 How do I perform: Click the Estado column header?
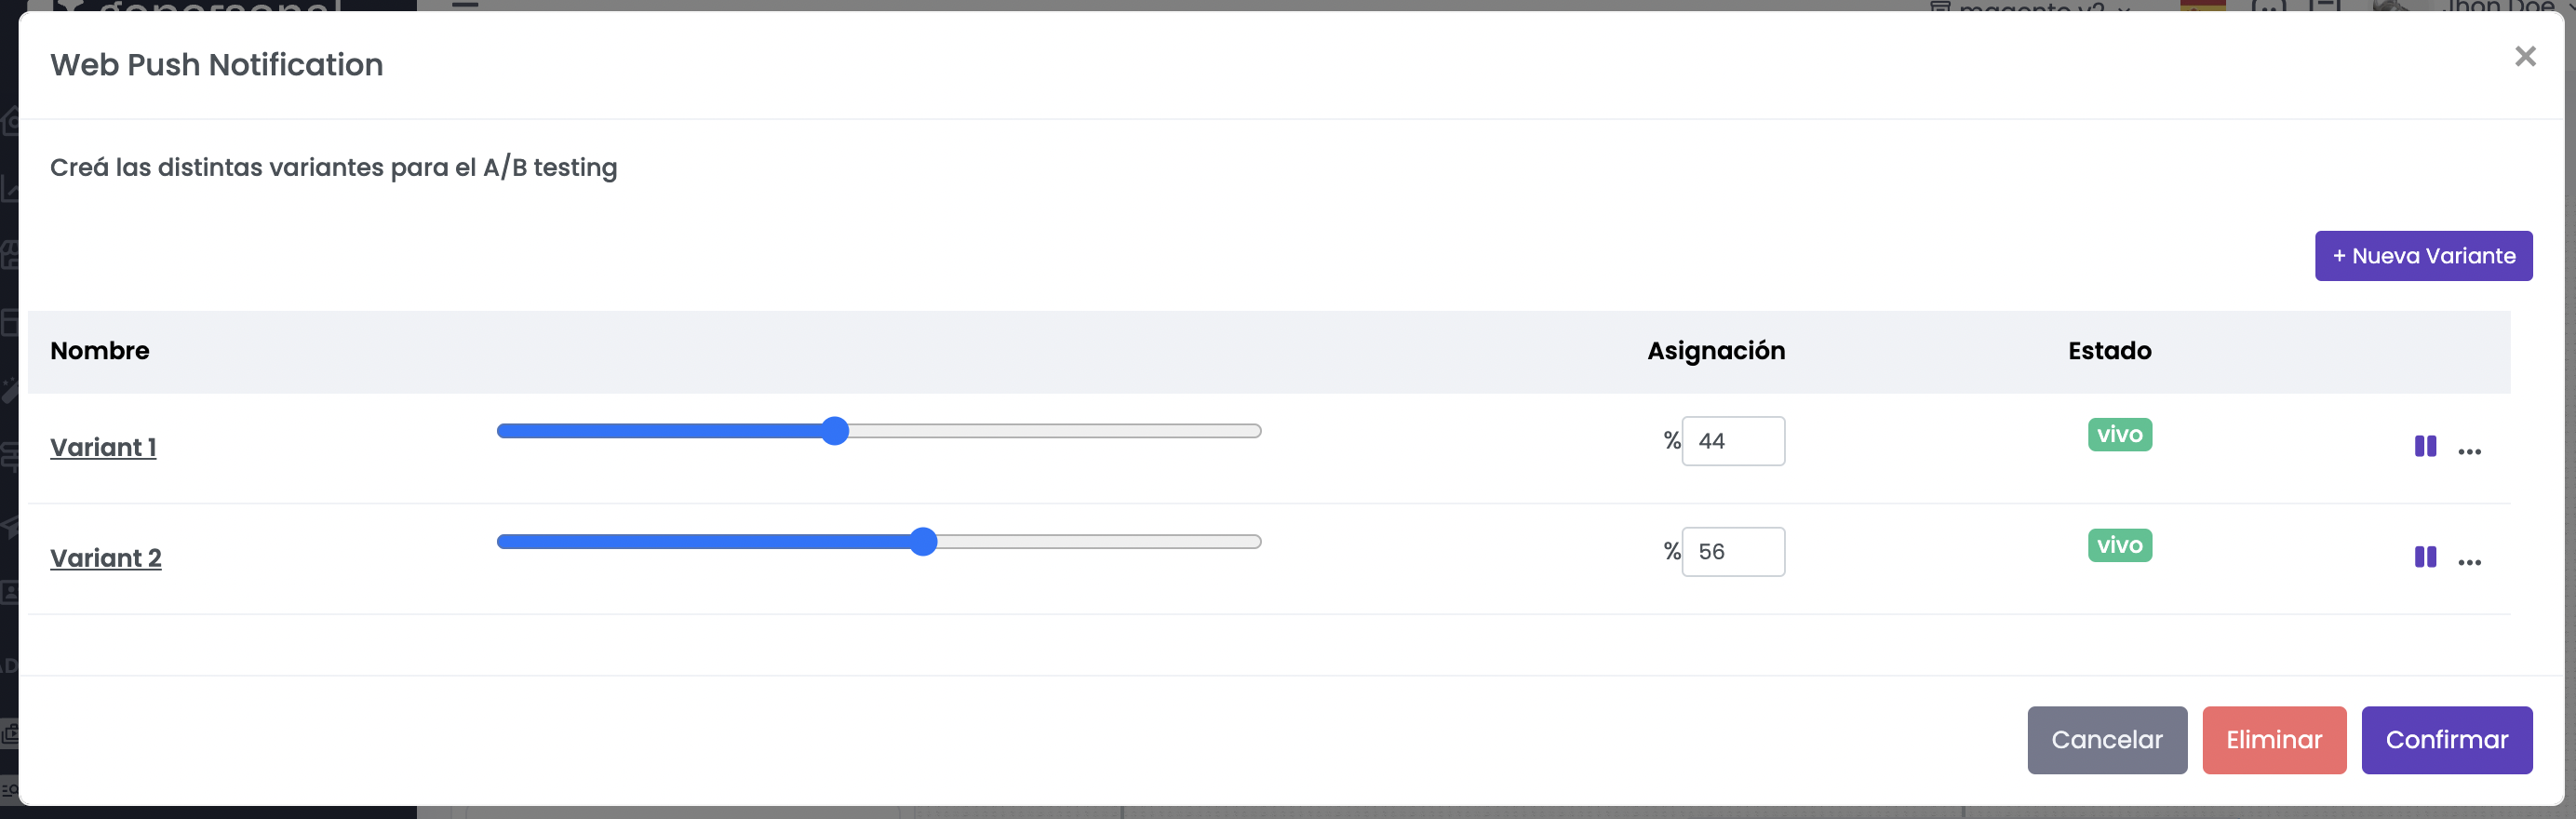[x=2109, y=351]
